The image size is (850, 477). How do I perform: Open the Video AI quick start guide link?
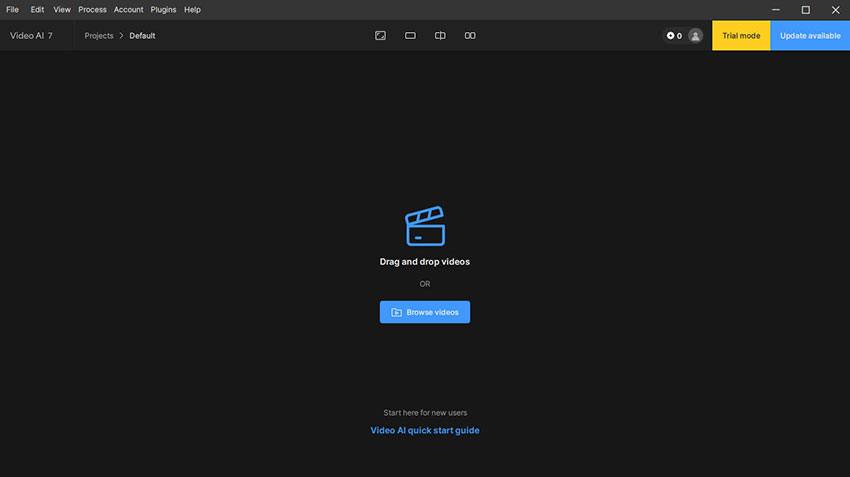[x=425, y=431]
